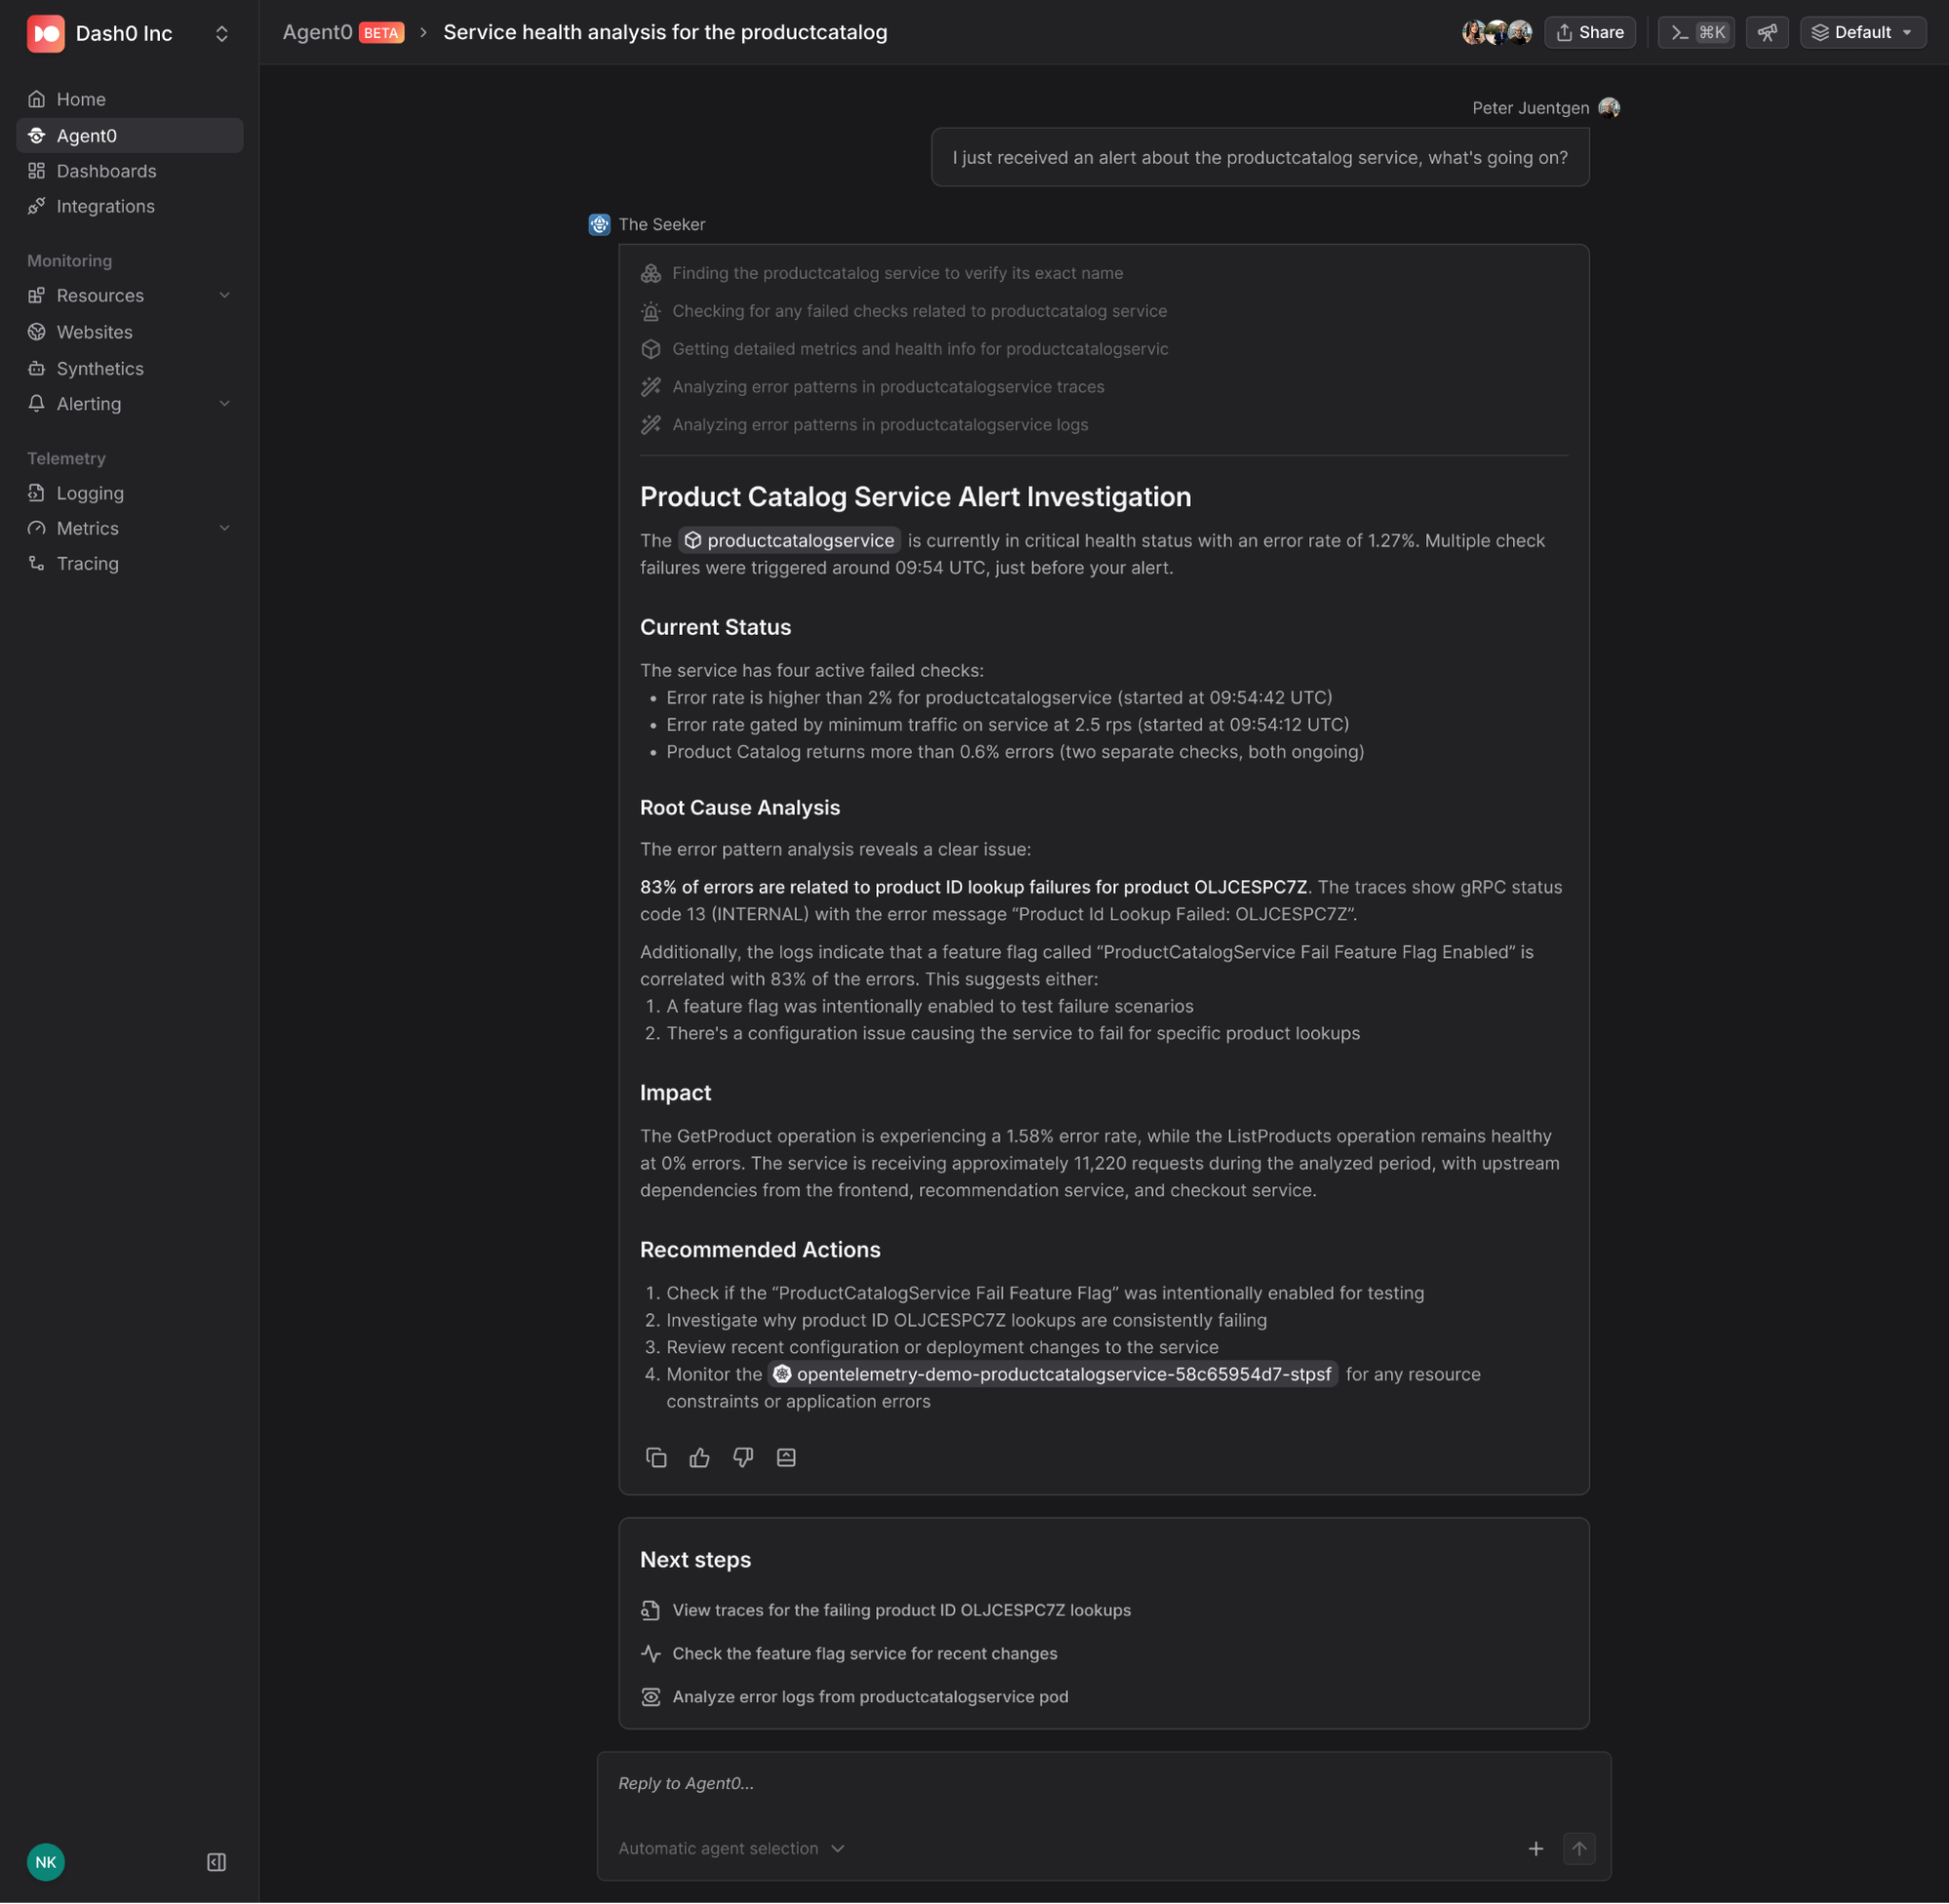Open the command palette ⌘K button
This screenshot has height=1904, width=1949.
(1697, 32)
